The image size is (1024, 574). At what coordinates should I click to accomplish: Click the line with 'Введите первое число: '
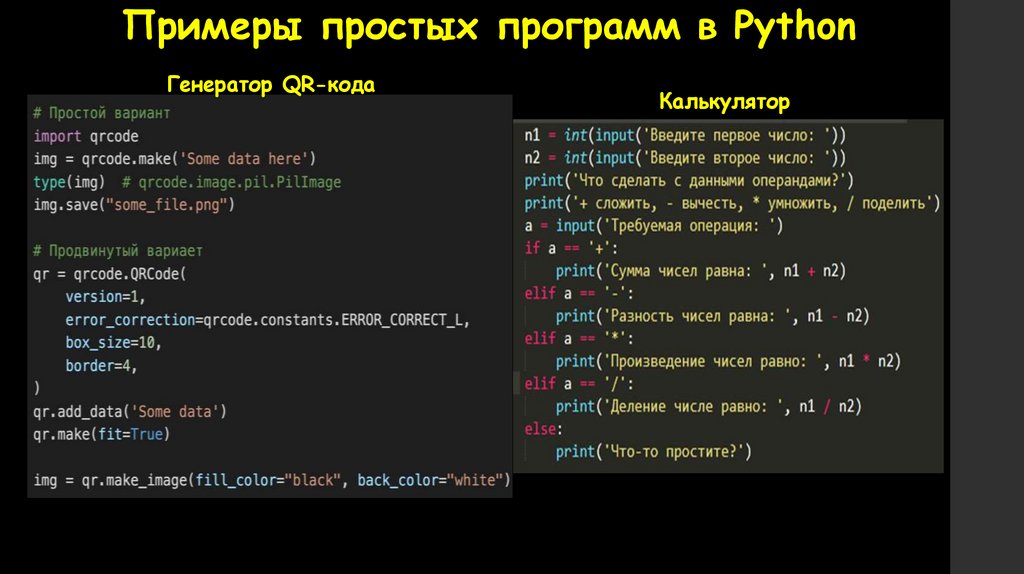point(685,136)
